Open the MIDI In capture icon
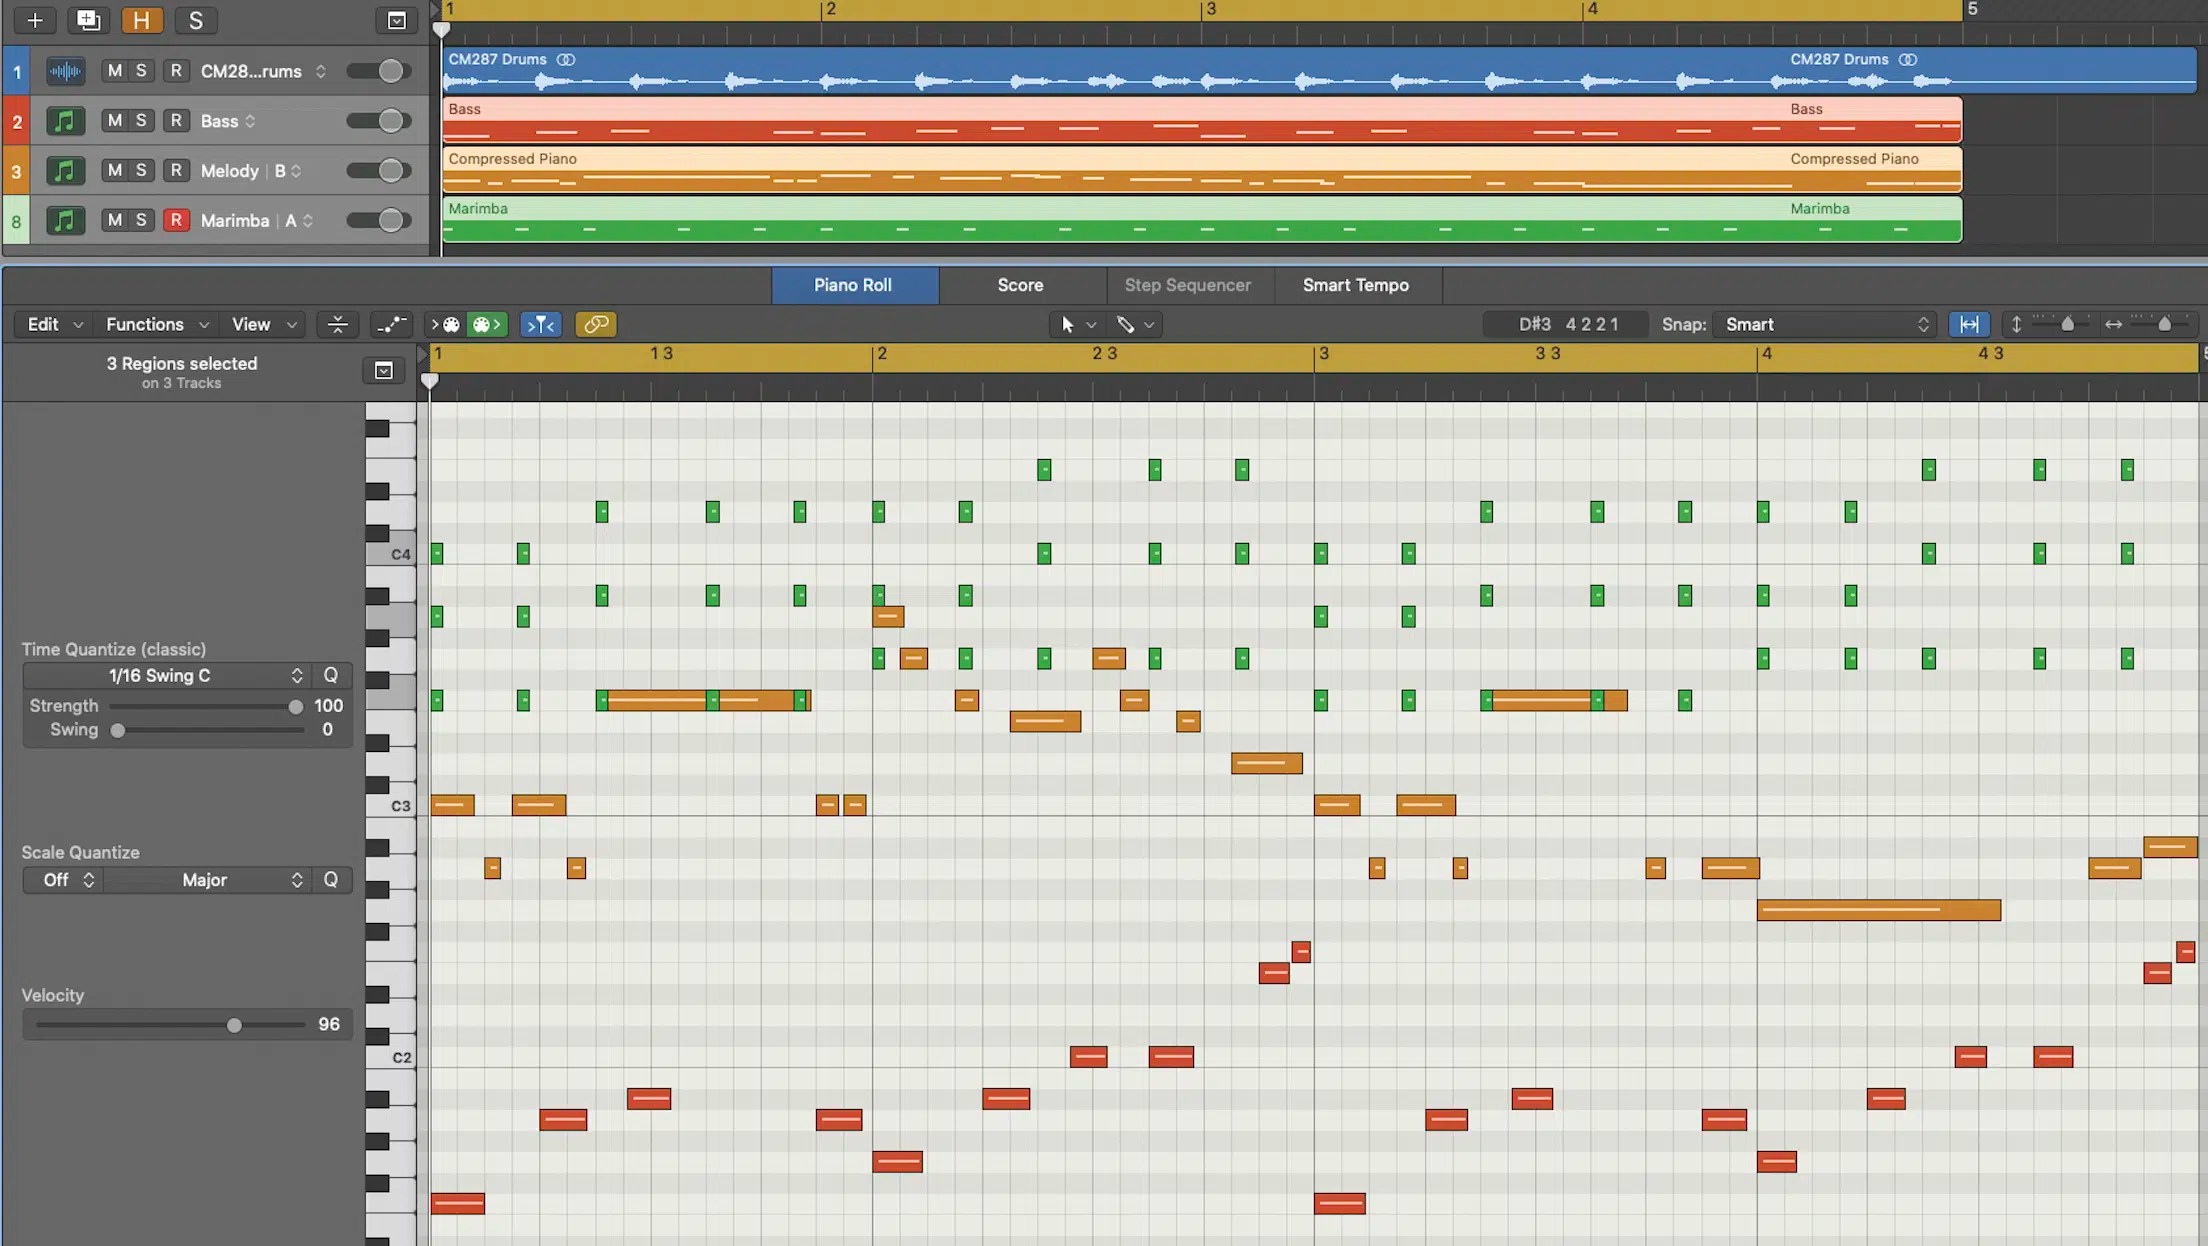Viewport: 2208px width, 1246px height. (x=447, y=325)
